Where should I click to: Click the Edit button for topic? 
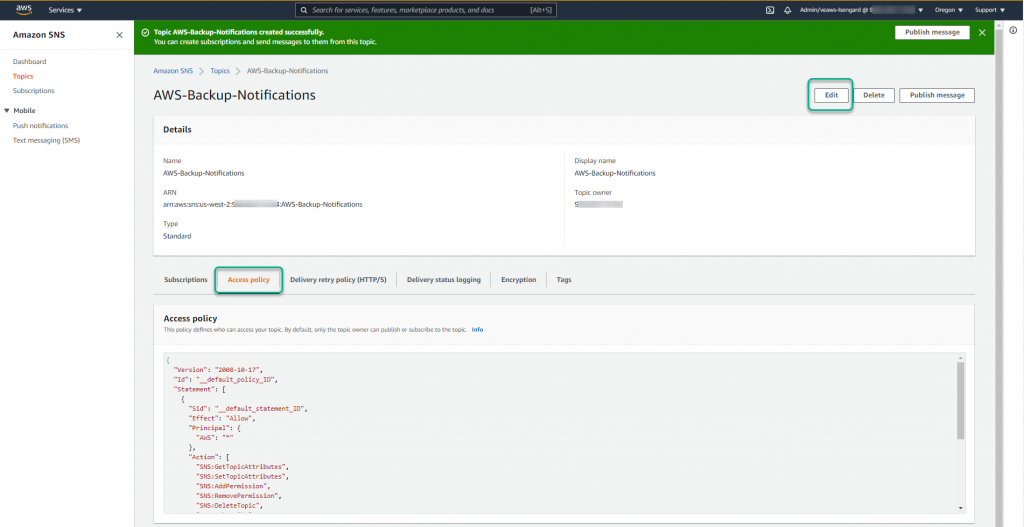point(830,95)
